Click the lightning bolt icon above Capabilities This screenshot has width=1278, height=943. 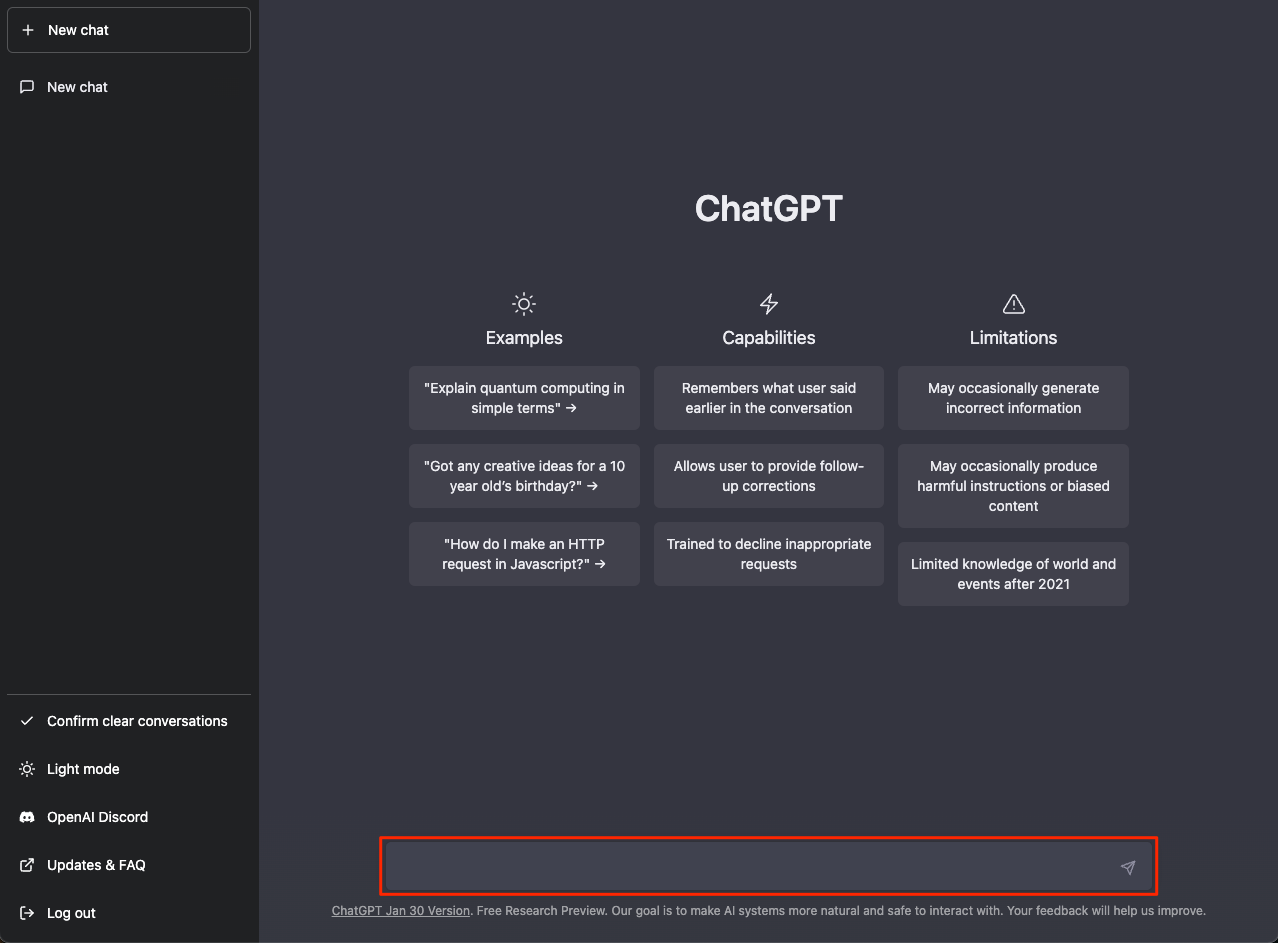click(769, 304)
